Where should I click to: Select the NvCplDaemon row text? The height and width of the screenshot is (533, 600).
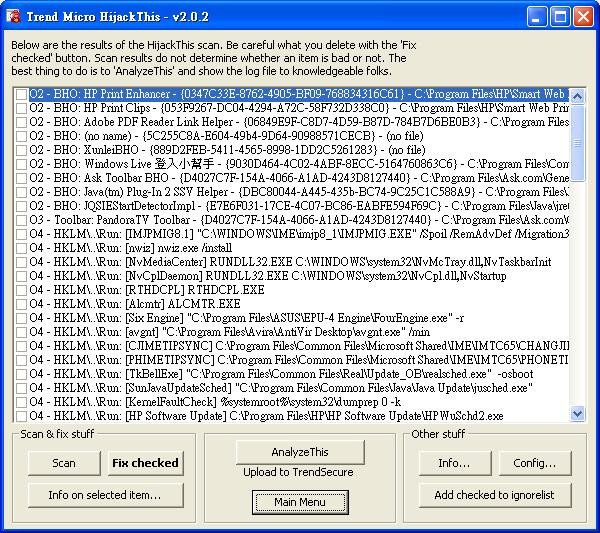268,276
